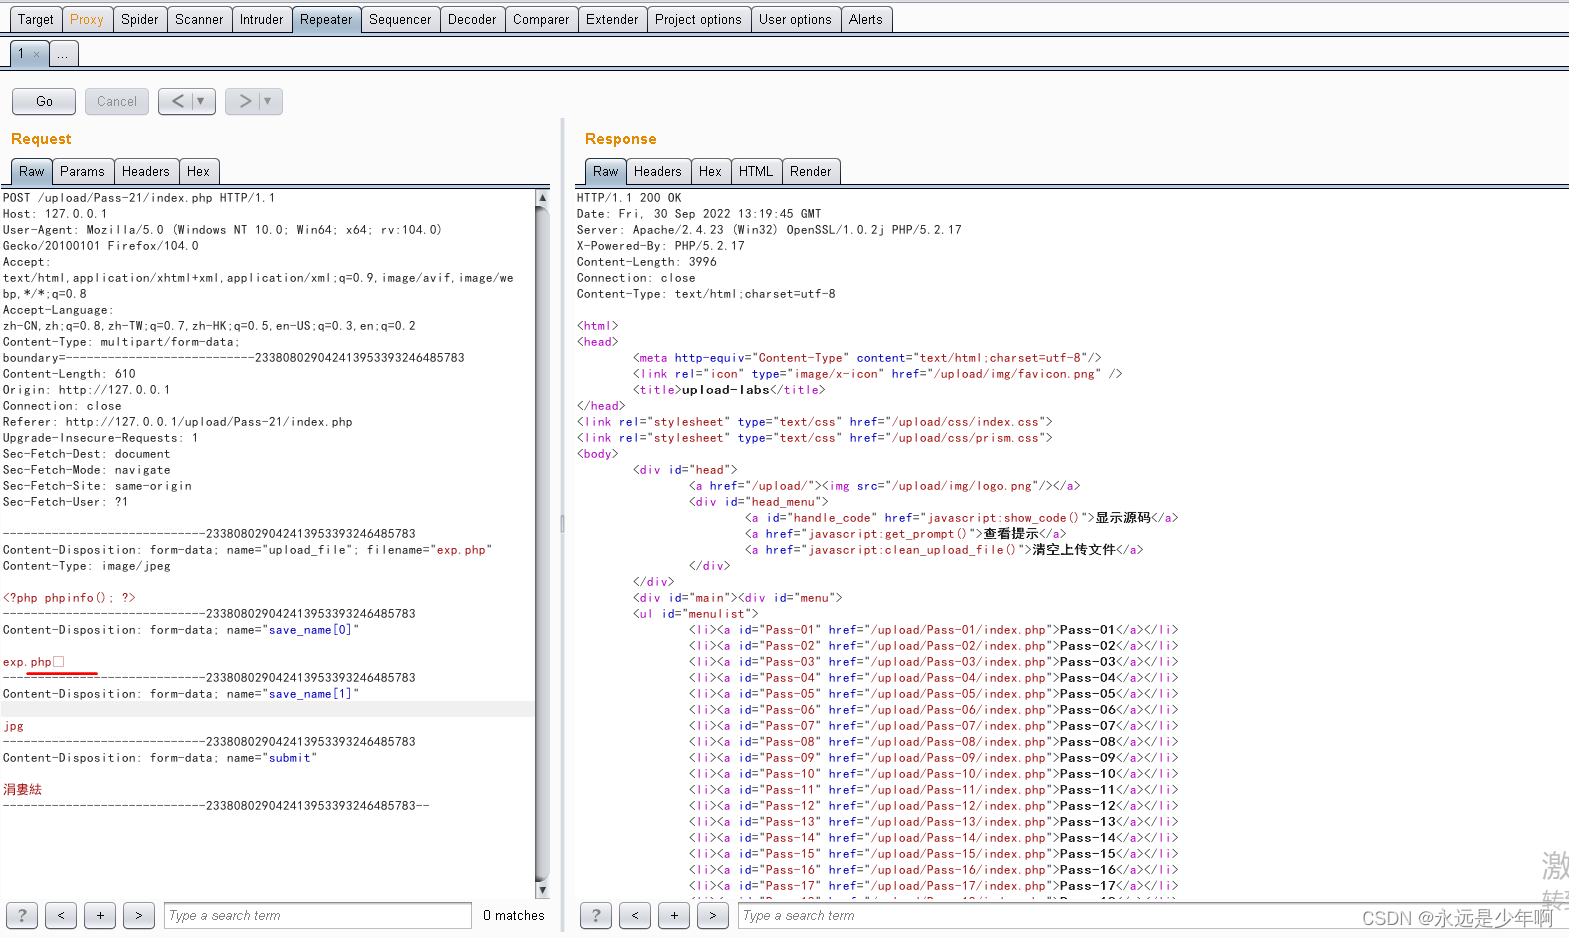Click the Cancel button
This screenshot has height=938, width=1569.
click(117, 101)
